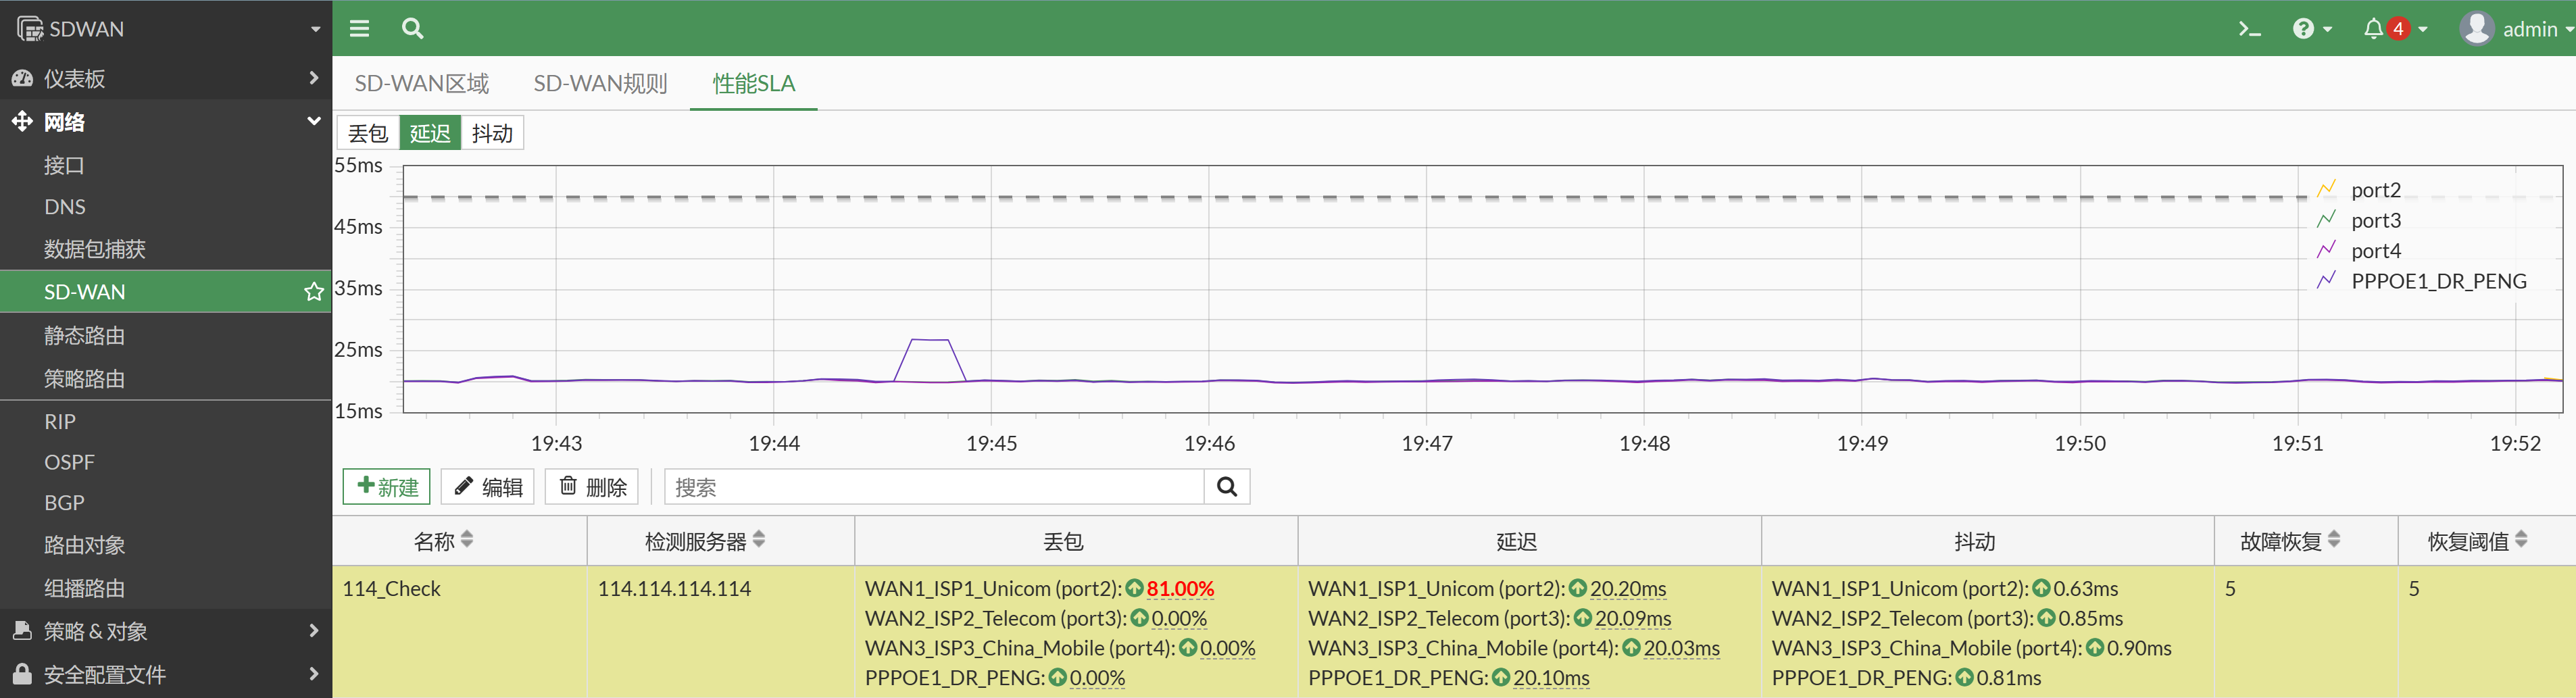Open the search magnifier in top bar
The image size is (2576, 698).
tap(412, 29)
